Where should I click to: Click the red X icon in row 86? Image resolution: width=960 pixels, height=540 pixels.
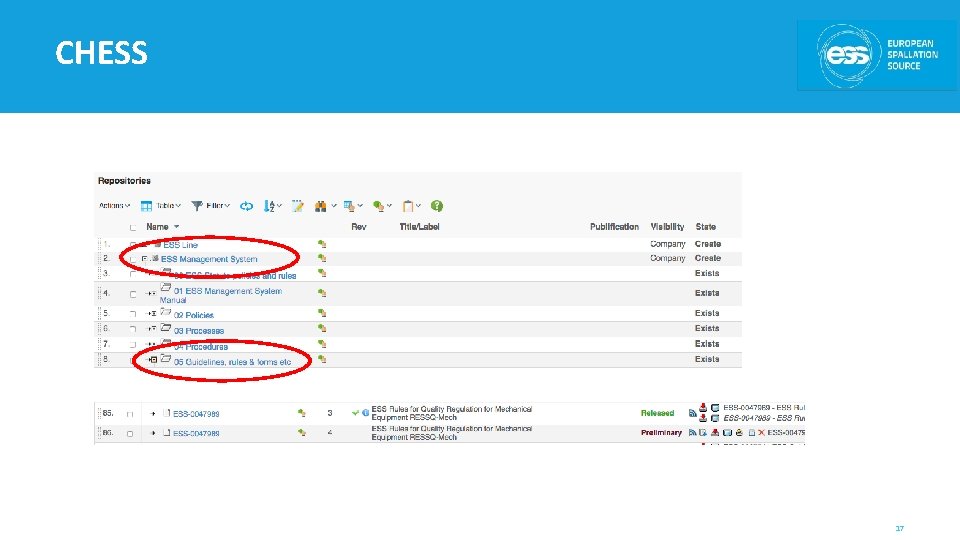click(x=762, y=433)
